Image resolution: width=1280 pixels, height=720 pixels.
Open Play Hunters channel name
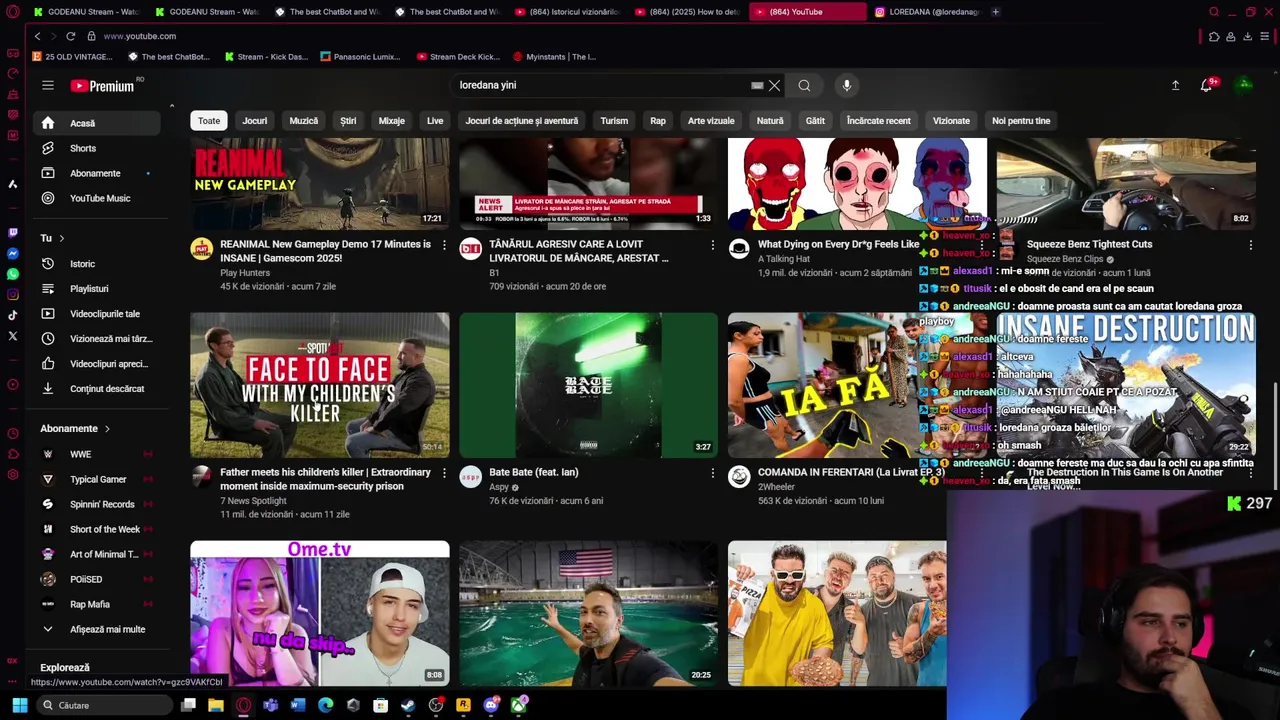(x=245, y=273)
